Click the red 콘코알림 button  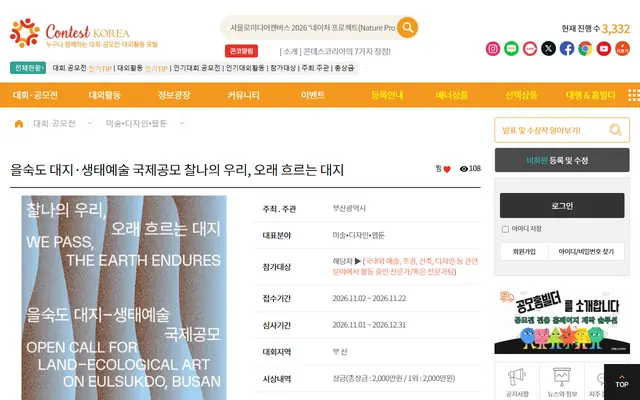pyautogui.click(x=241, y=51)
